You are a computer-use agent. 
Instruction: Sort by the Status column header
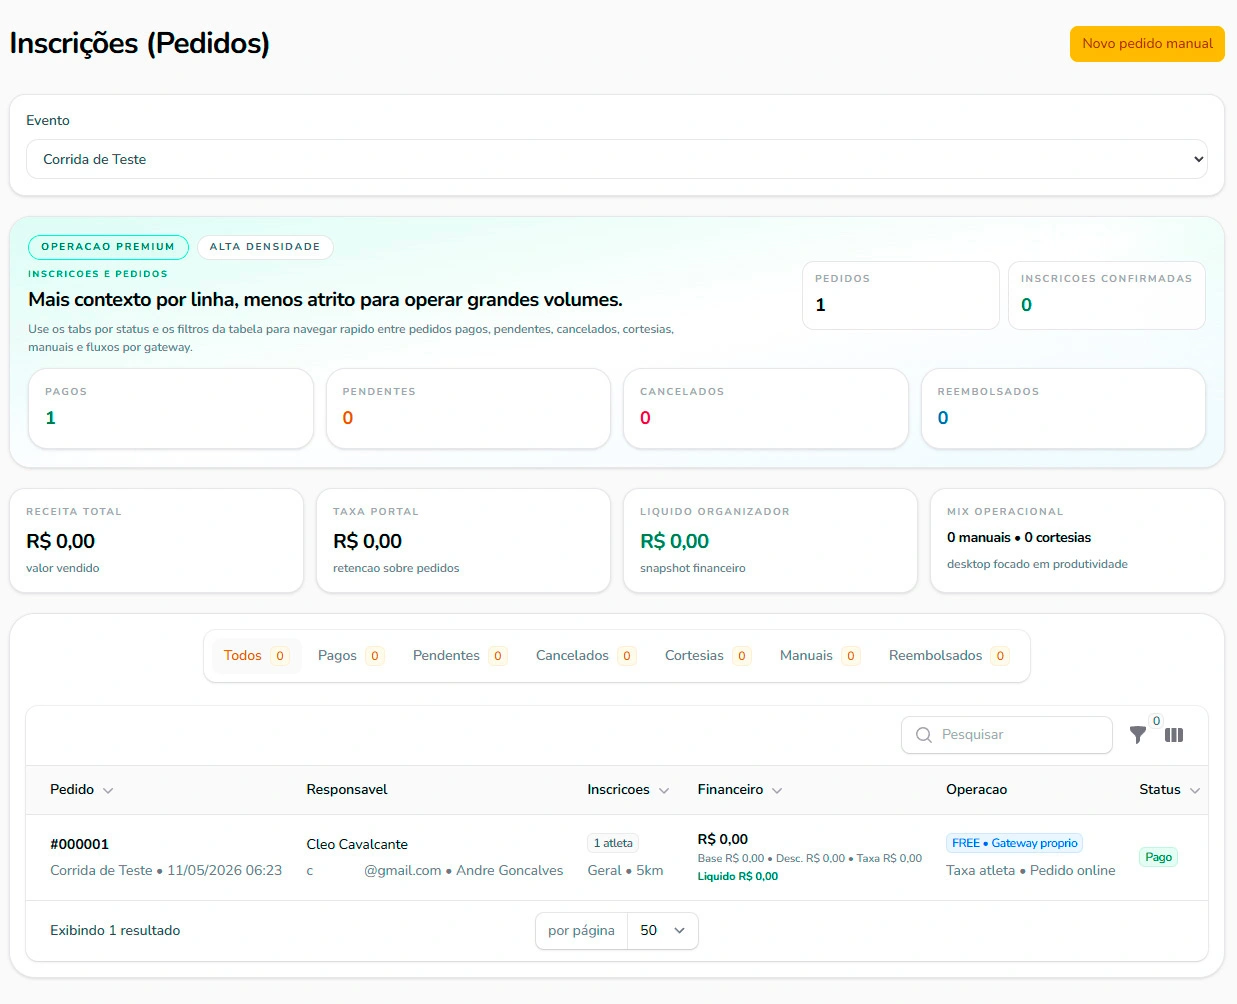pos(1169,790)
